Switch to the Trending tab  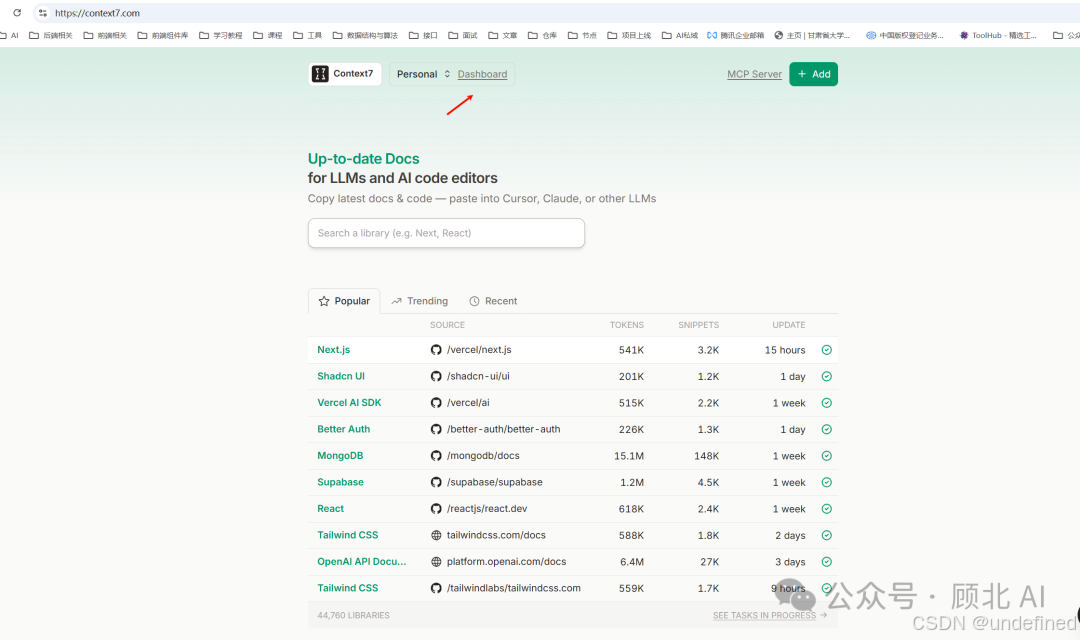[x=419, y=301]
